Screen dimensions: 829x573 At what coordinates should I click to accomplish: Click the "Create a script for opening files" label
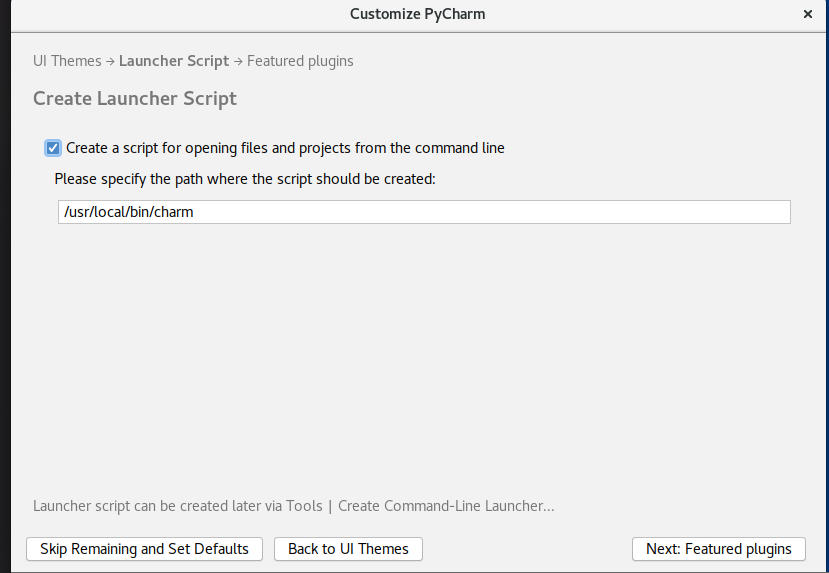point(285,148)
